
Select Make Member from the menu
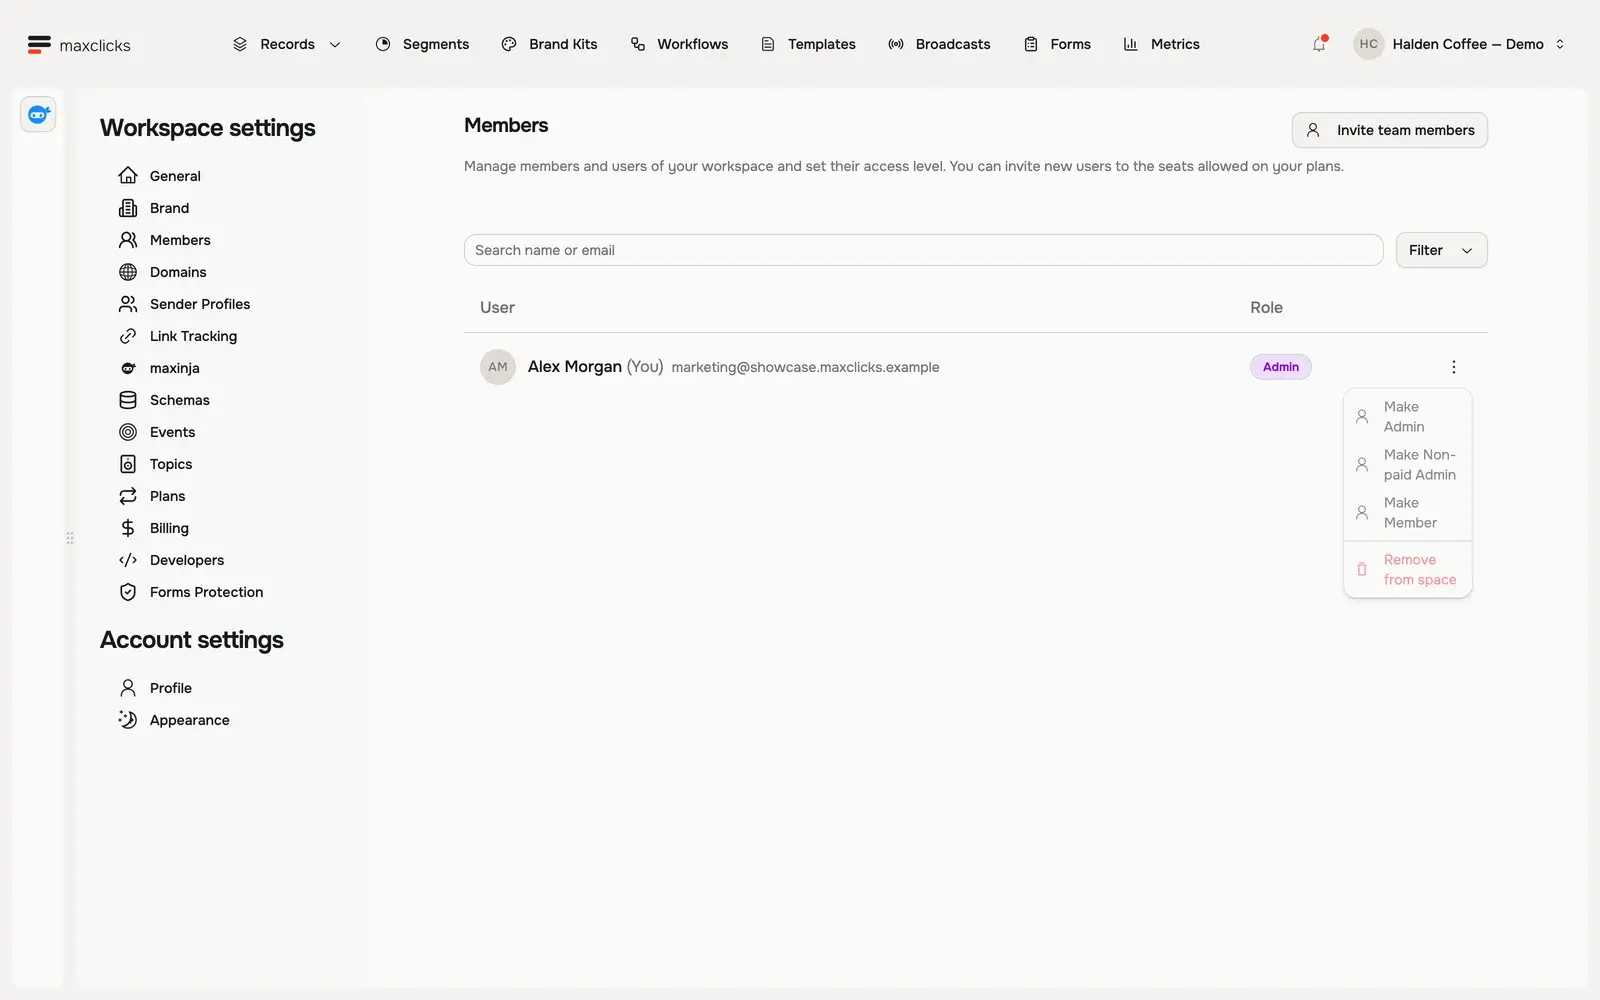pos(1408,513)
